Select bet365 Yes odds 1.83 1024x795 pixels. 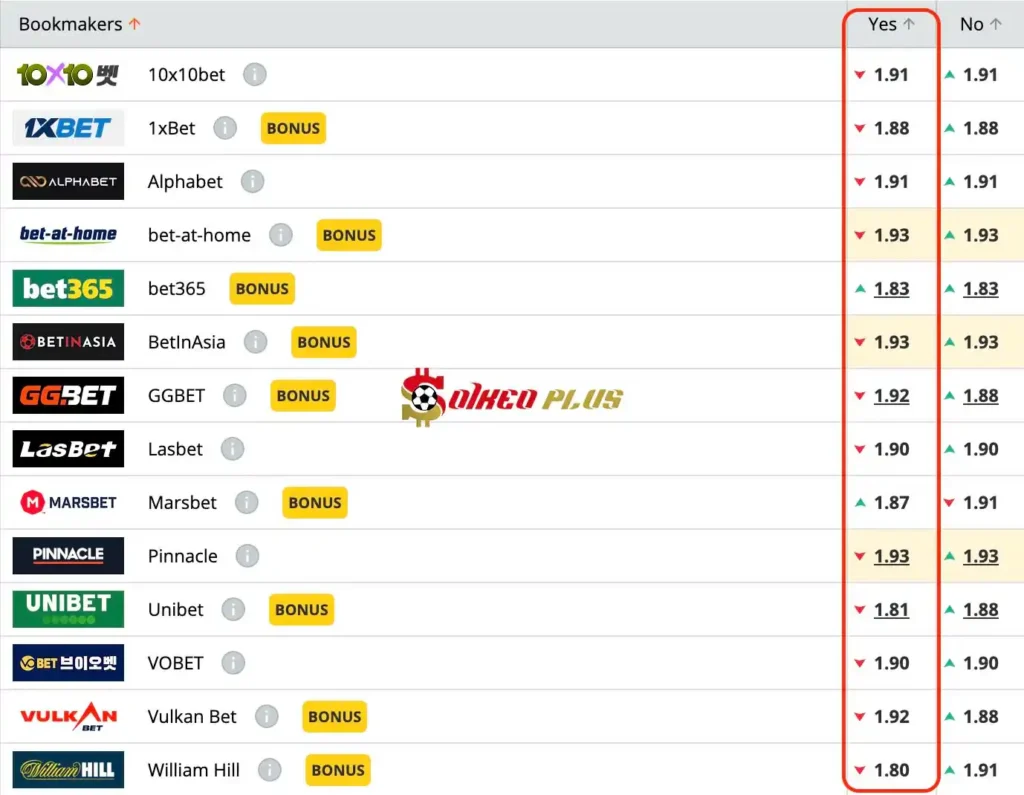[x=891, y=289]
